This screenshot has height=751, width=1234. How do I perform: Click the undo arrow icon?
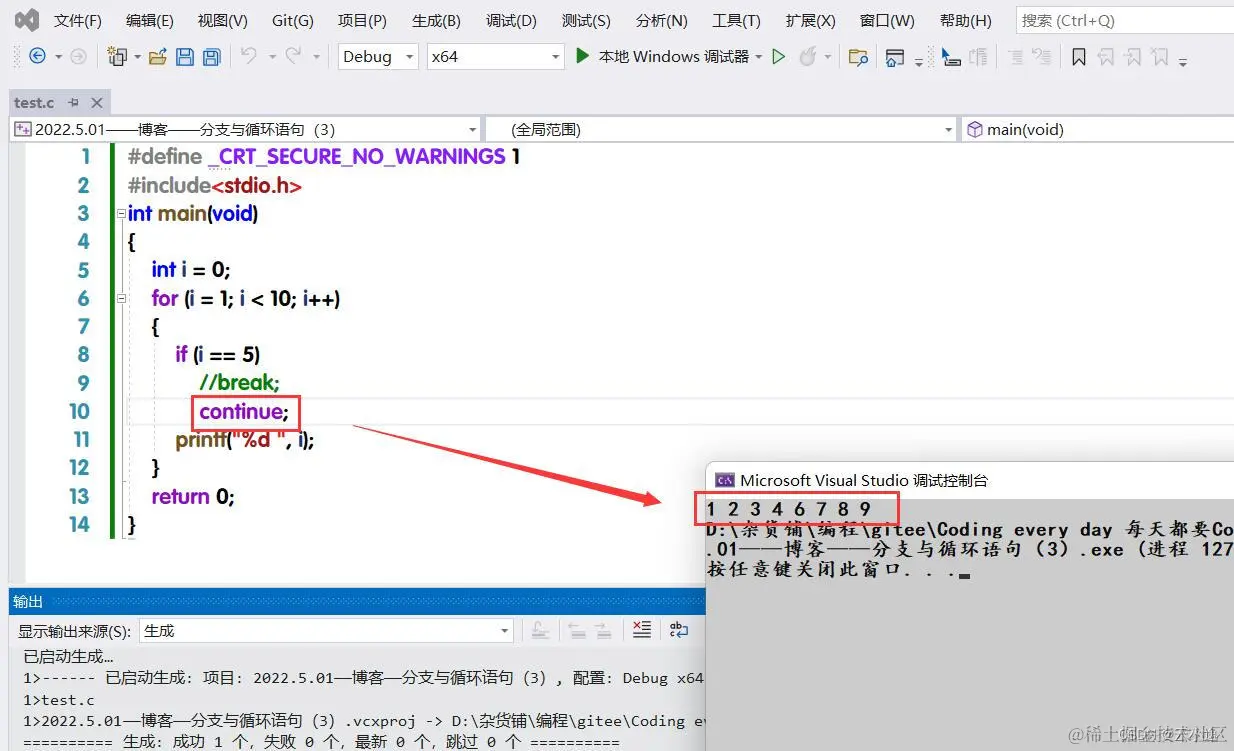(248, 57)
